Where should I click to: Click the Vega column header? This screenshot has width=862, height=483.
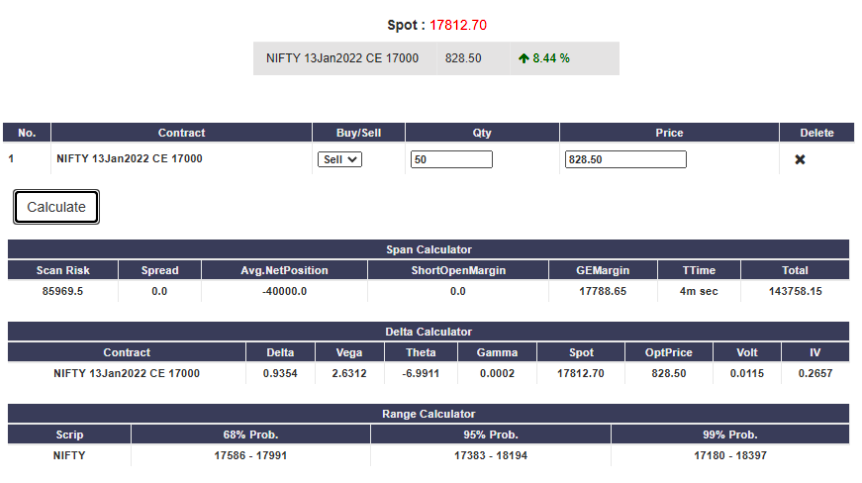tap(349, 353)
